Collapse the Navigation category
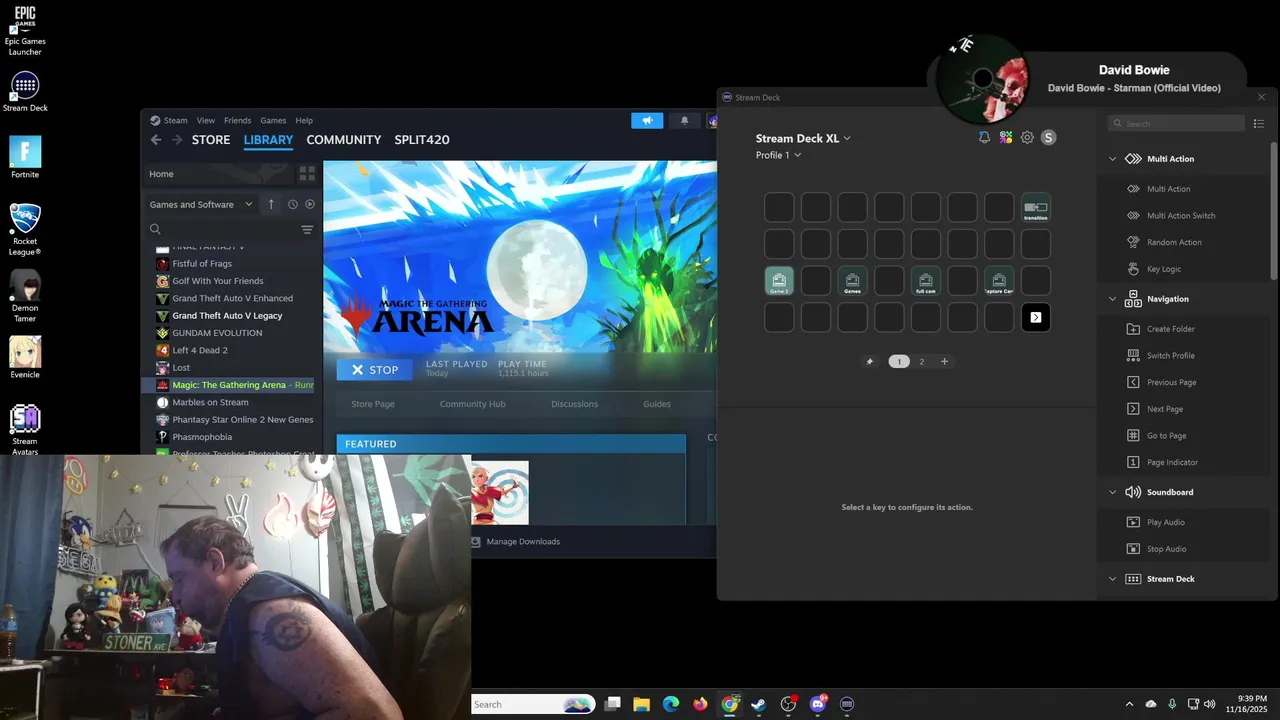This screenshot has height=720, width=1280. [x=1112, y=299]
